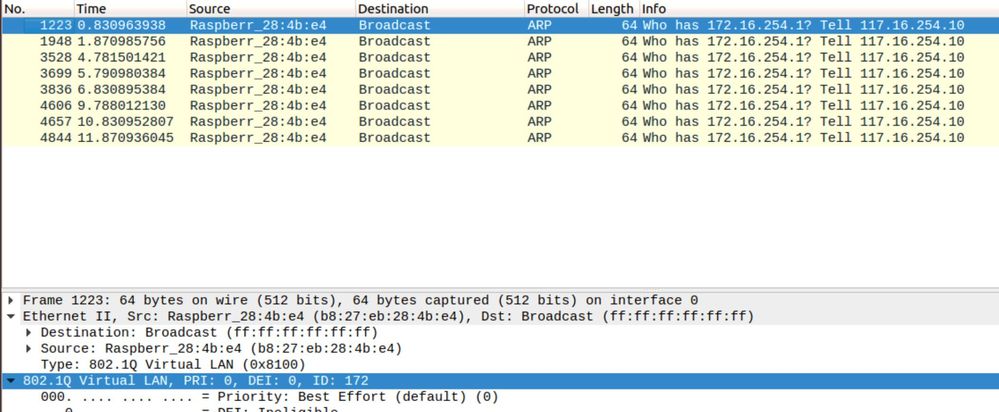Click Broadcast destination in packet 3528

pyautogui.click(x=394, y=57)
